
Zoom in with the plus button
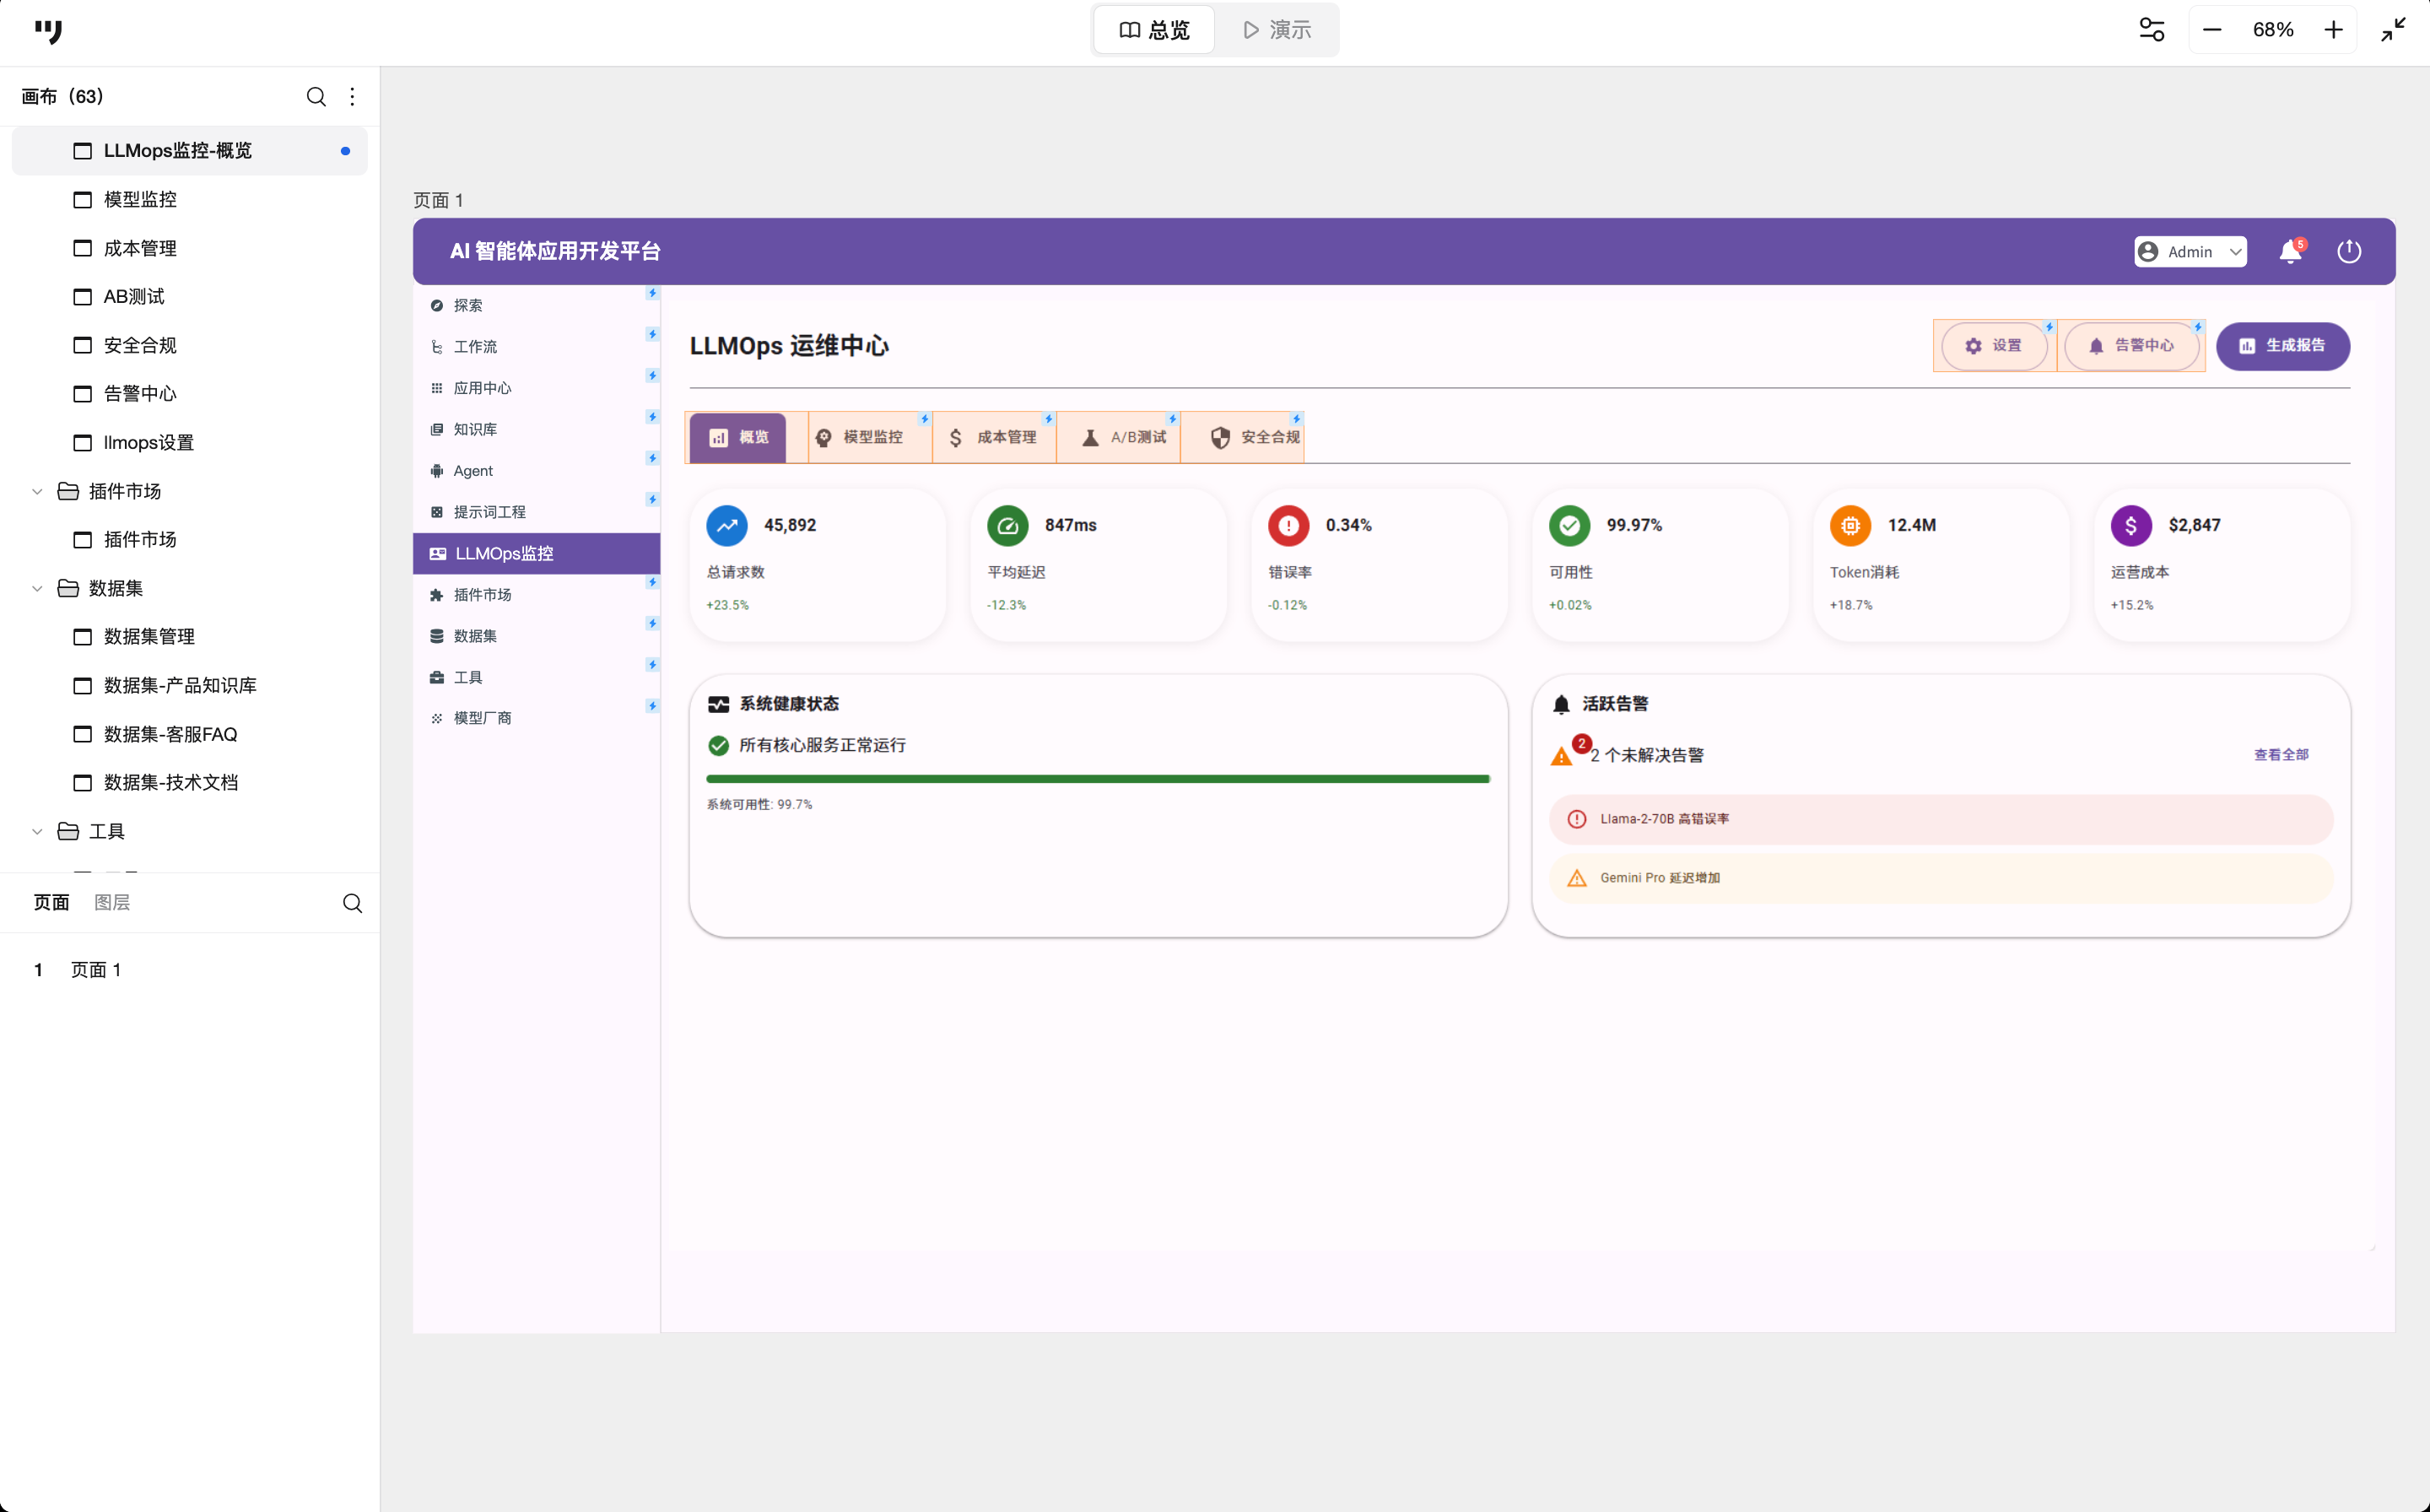pyautogui.click(x=2333, y=30)
